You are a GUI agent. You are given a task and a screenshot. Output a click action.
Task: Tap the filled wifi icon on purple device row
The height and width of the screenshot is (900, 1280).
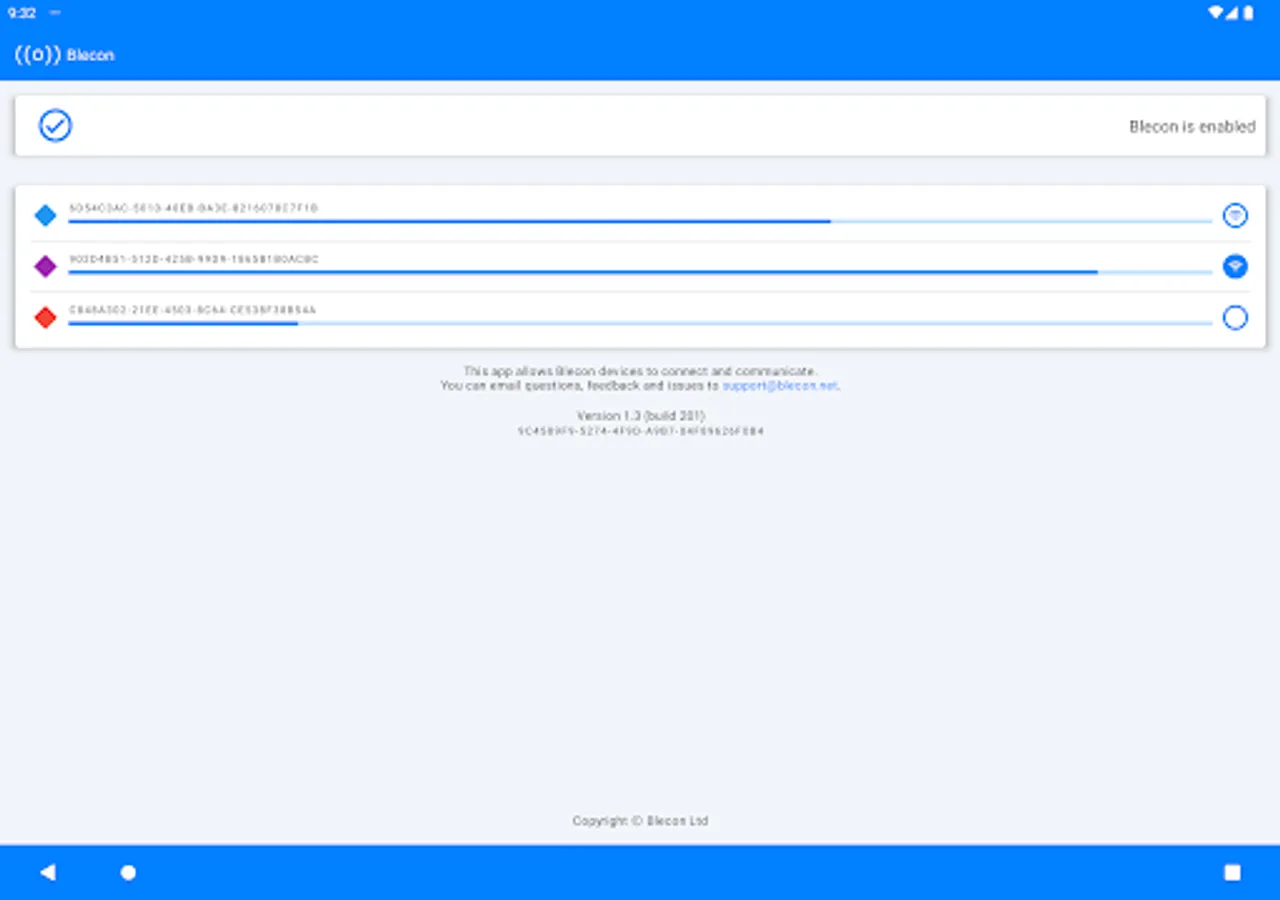point(1235,266)
